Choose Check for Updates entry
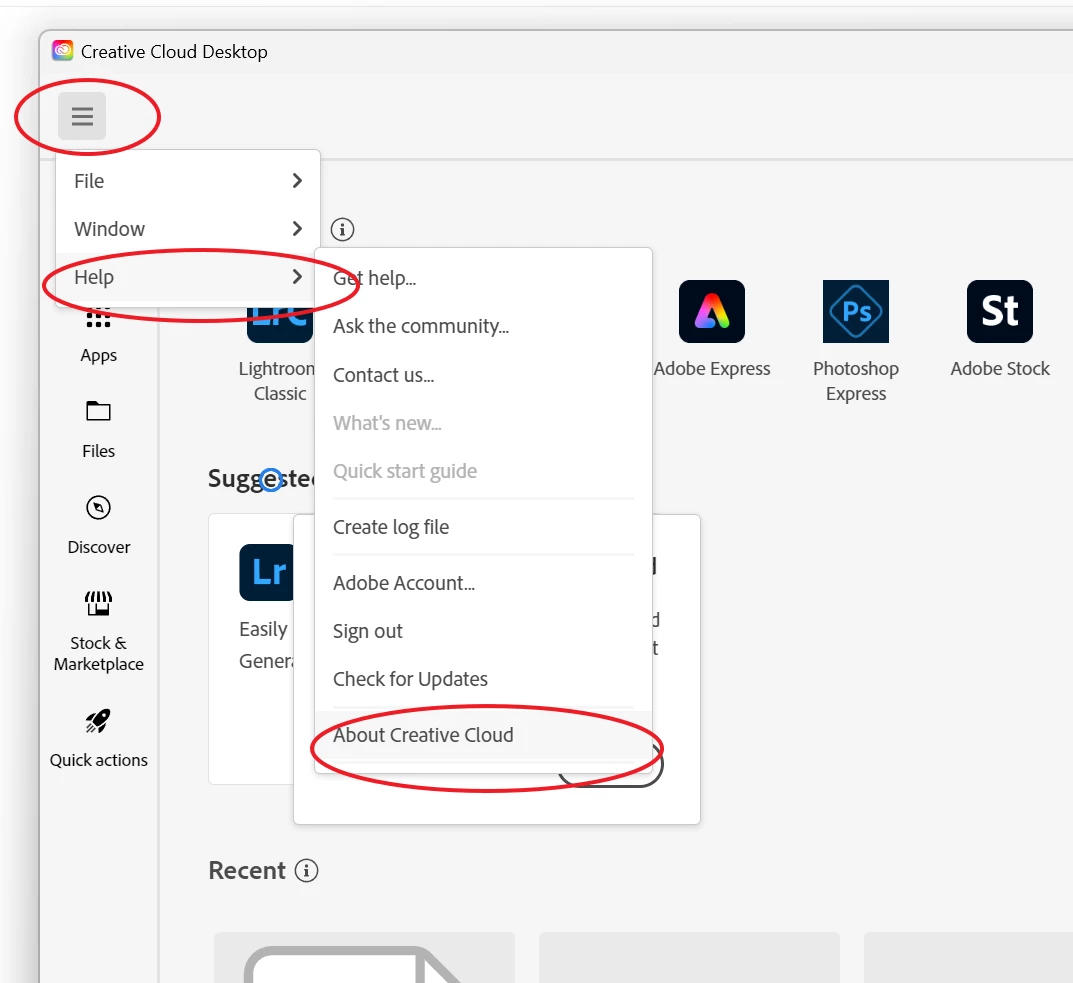This screenshot has width=1073, height=983. coord(483,679)
